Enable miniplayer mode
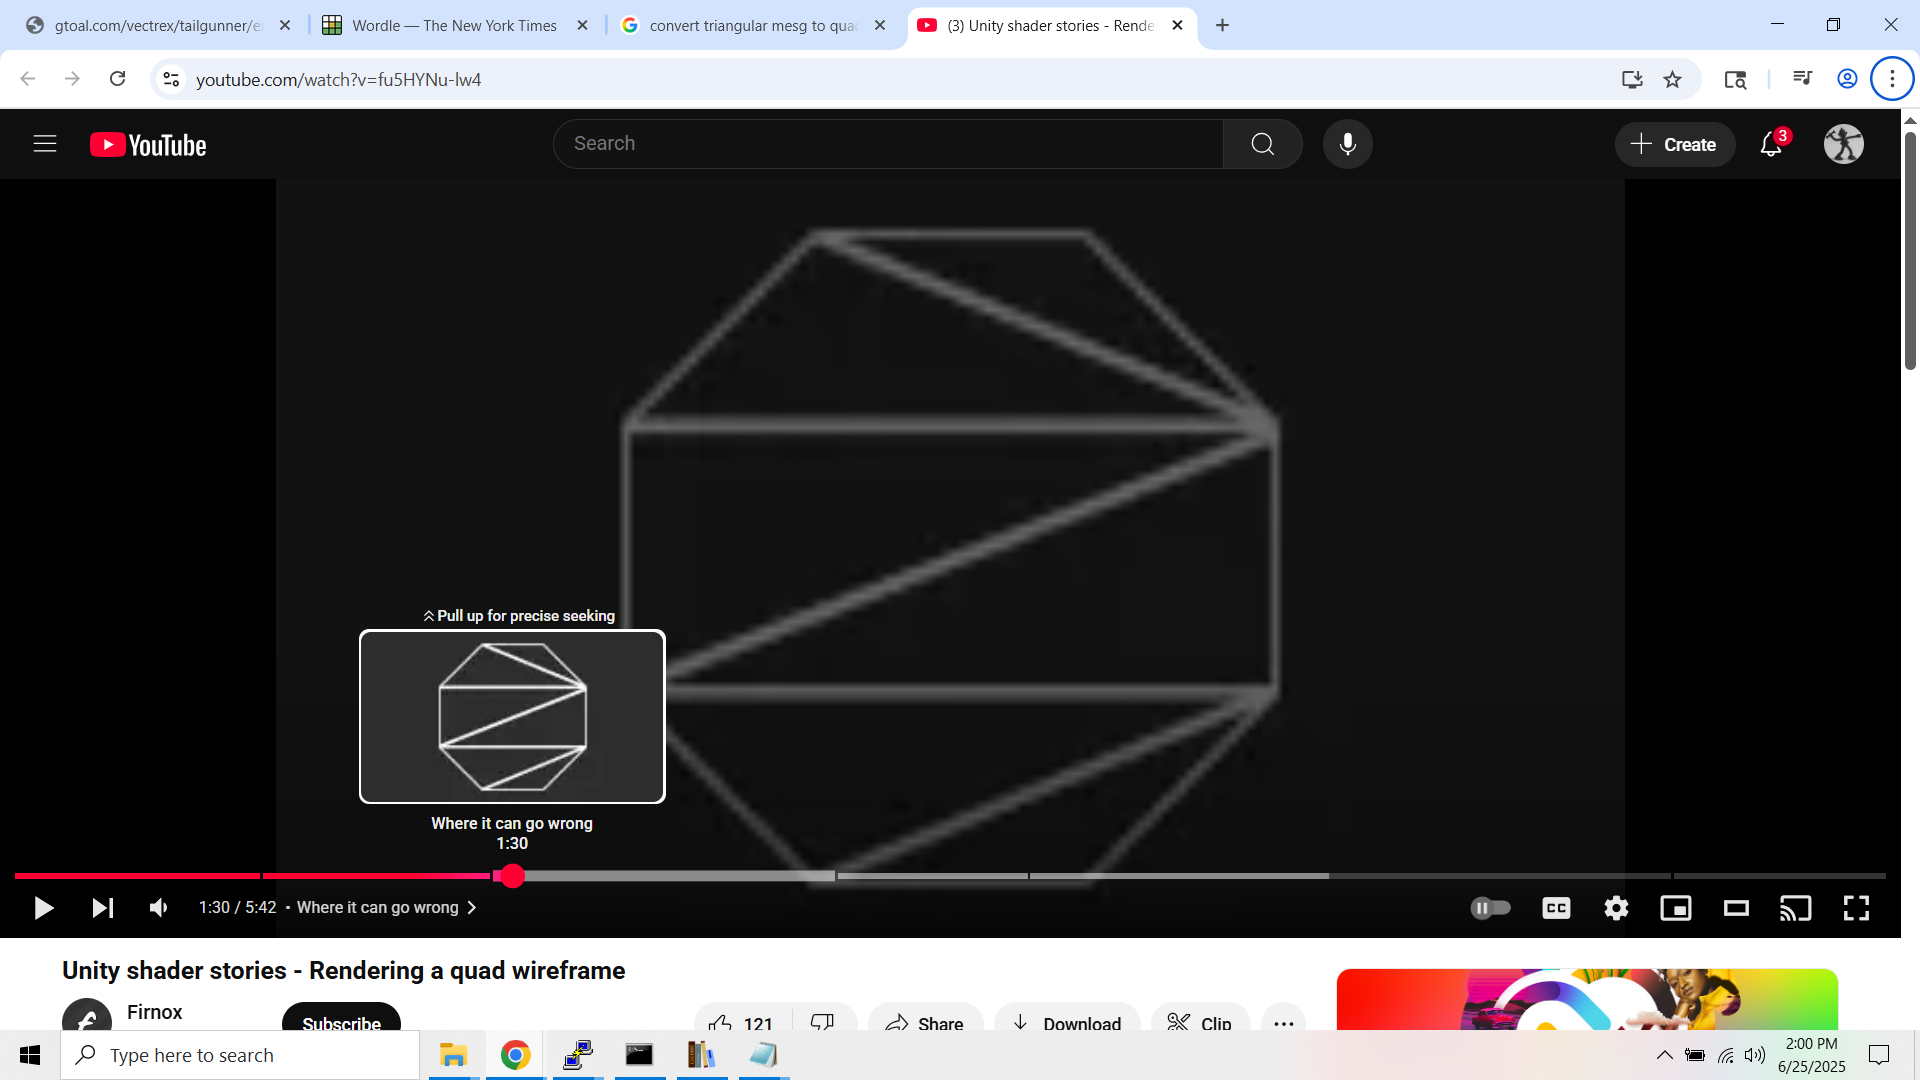Image resolution: width=1920 pixels, height=1080 pixels. pyautogui.click(x=1676, y=908)
